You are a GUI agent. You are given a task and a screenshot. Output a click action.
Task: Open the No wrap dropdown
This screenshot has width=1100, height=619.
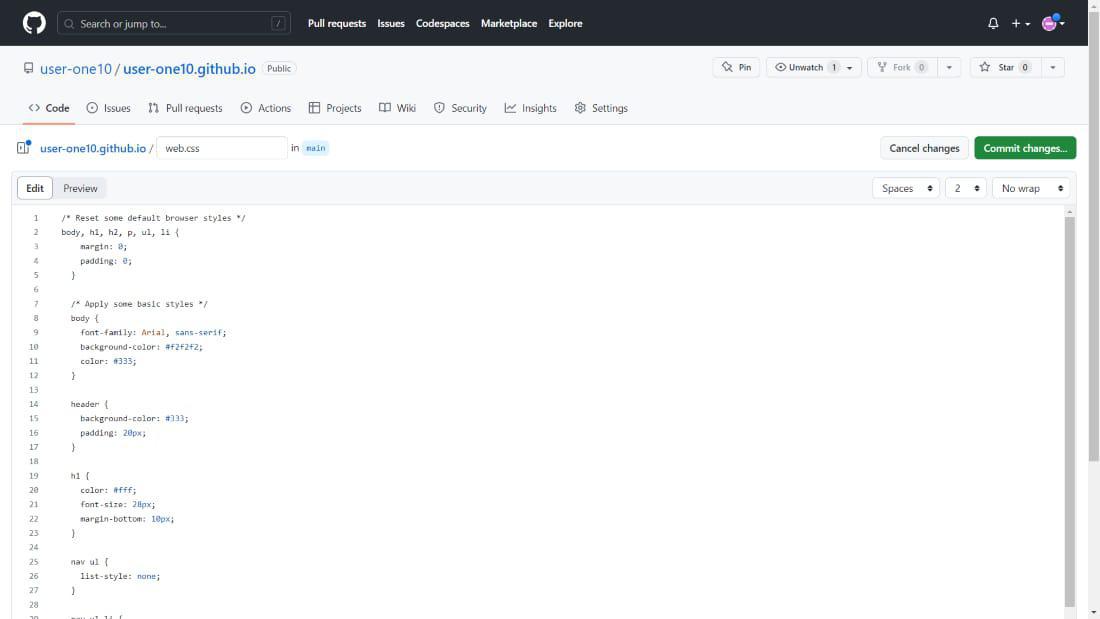coord(1030,188)
